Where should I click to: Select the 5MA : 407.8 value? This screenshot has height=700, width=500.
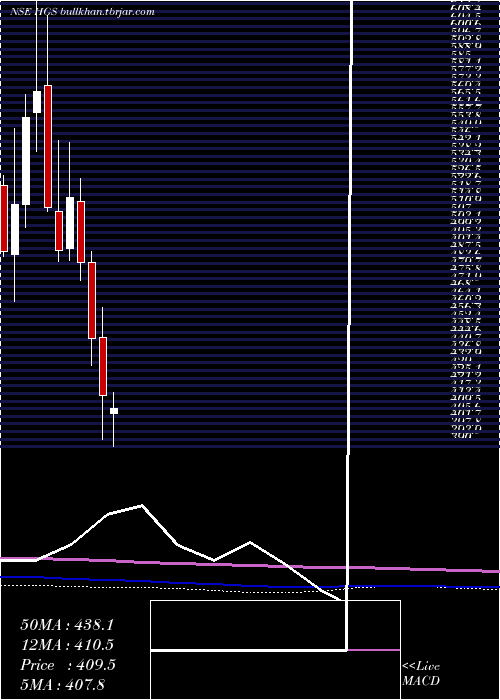coord(62,684)
